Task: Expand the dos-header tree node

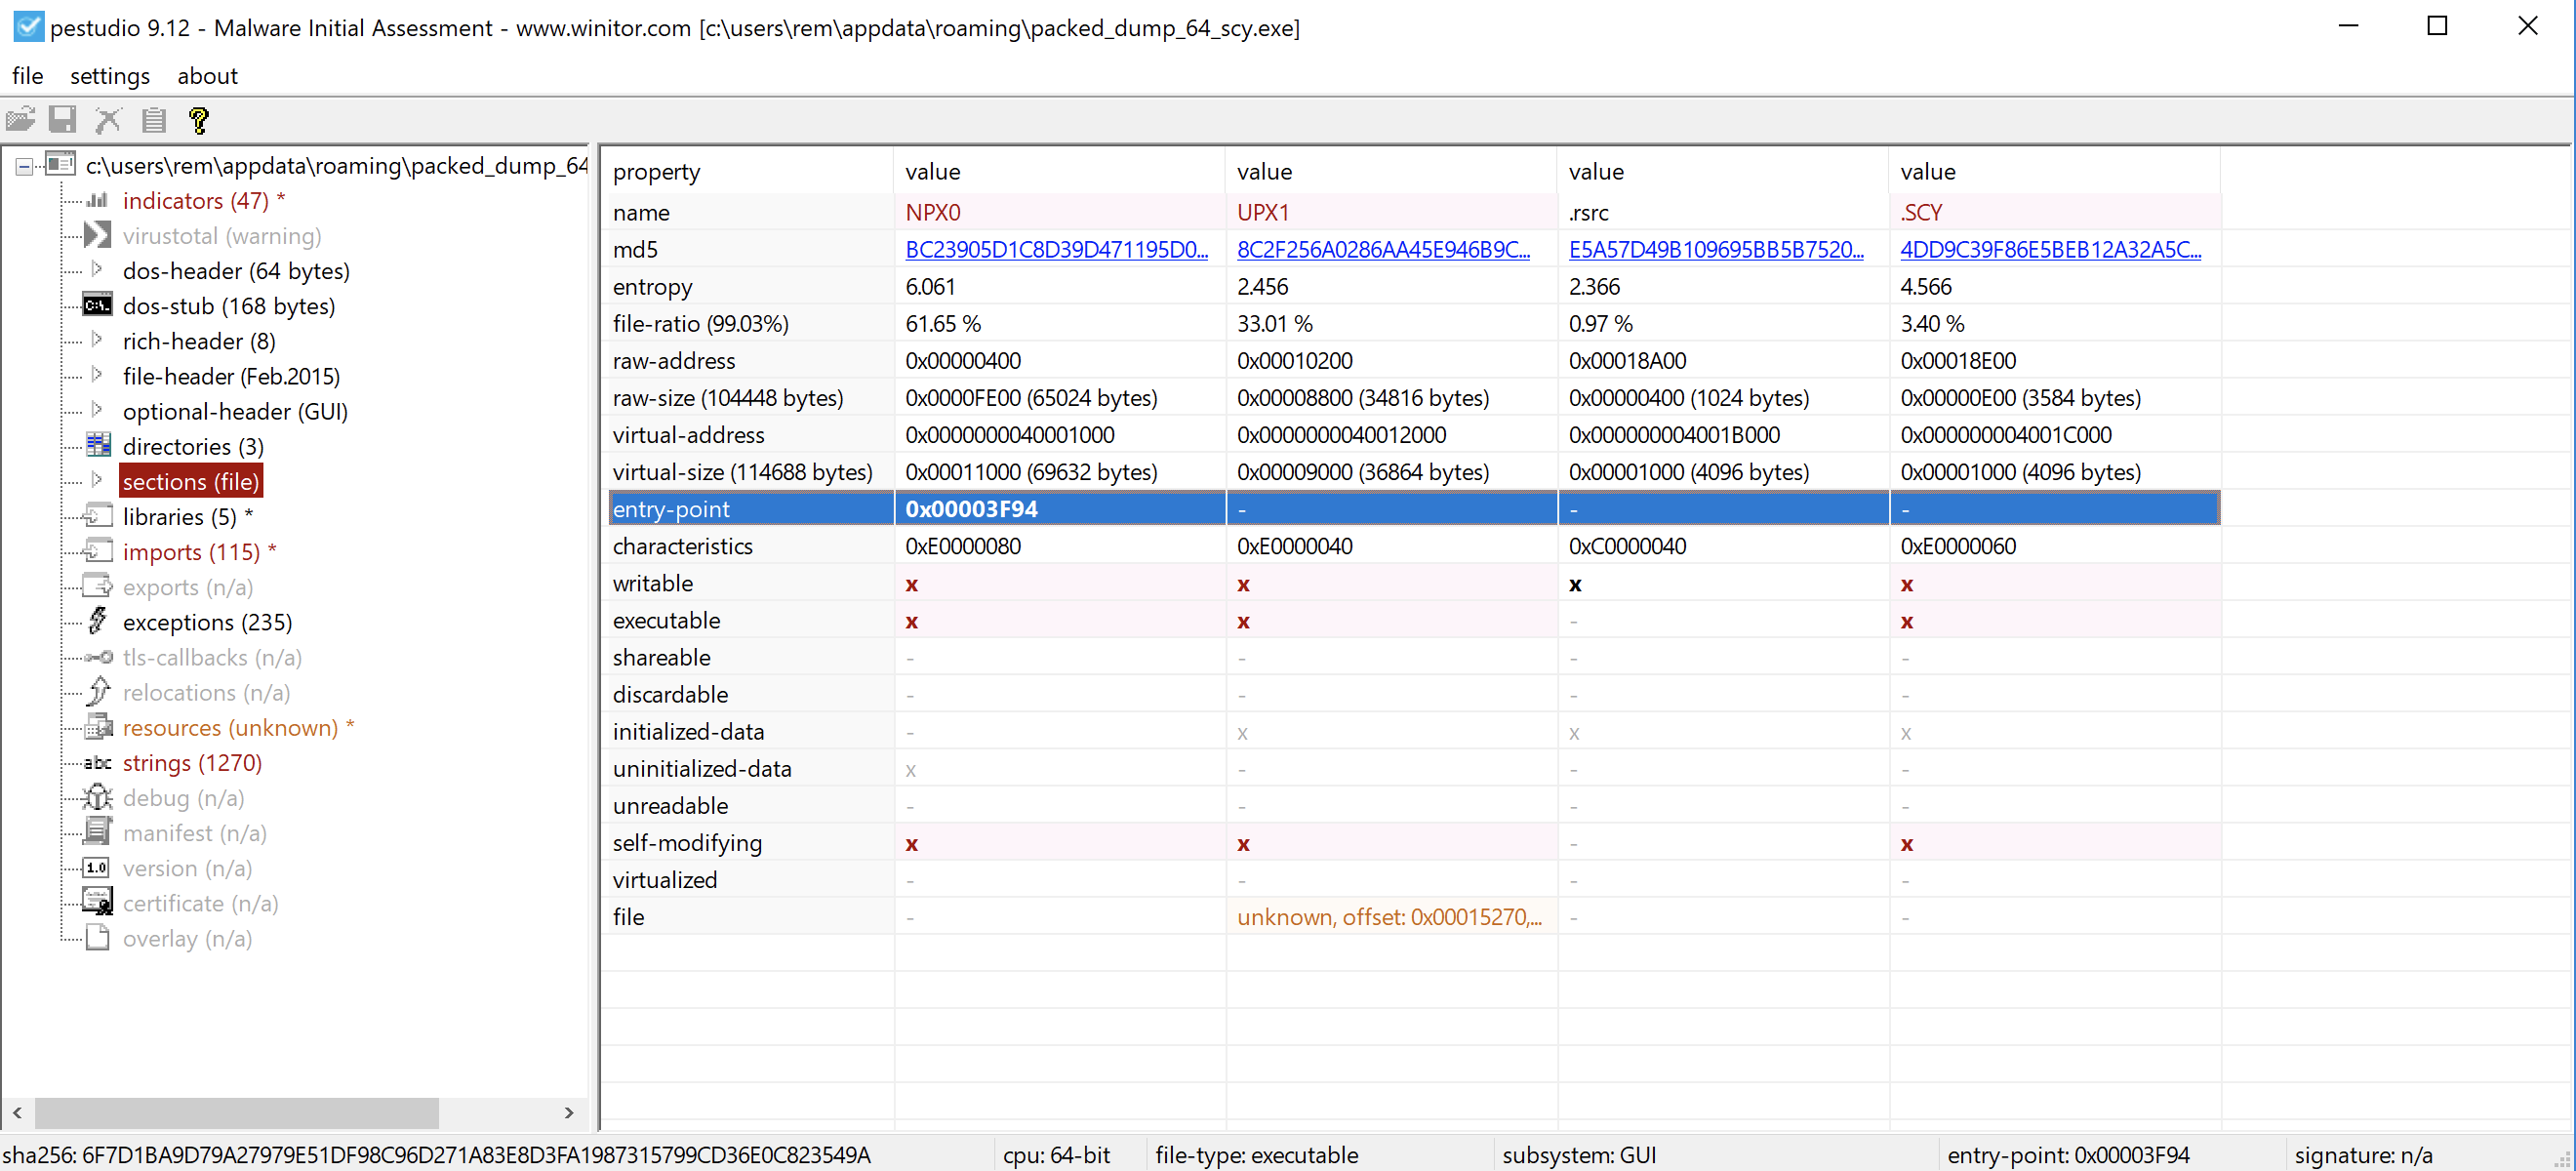Action: click(x=97, y=270)
